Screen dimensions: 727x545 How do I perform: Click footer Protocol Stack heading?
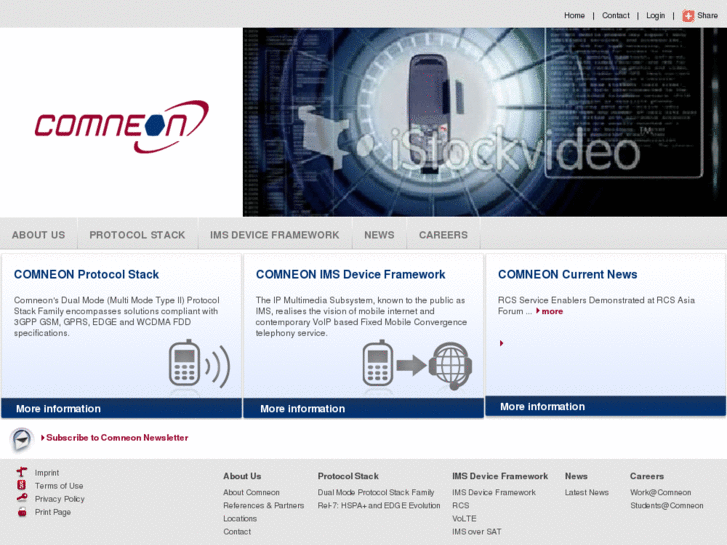tap(348, 476)
